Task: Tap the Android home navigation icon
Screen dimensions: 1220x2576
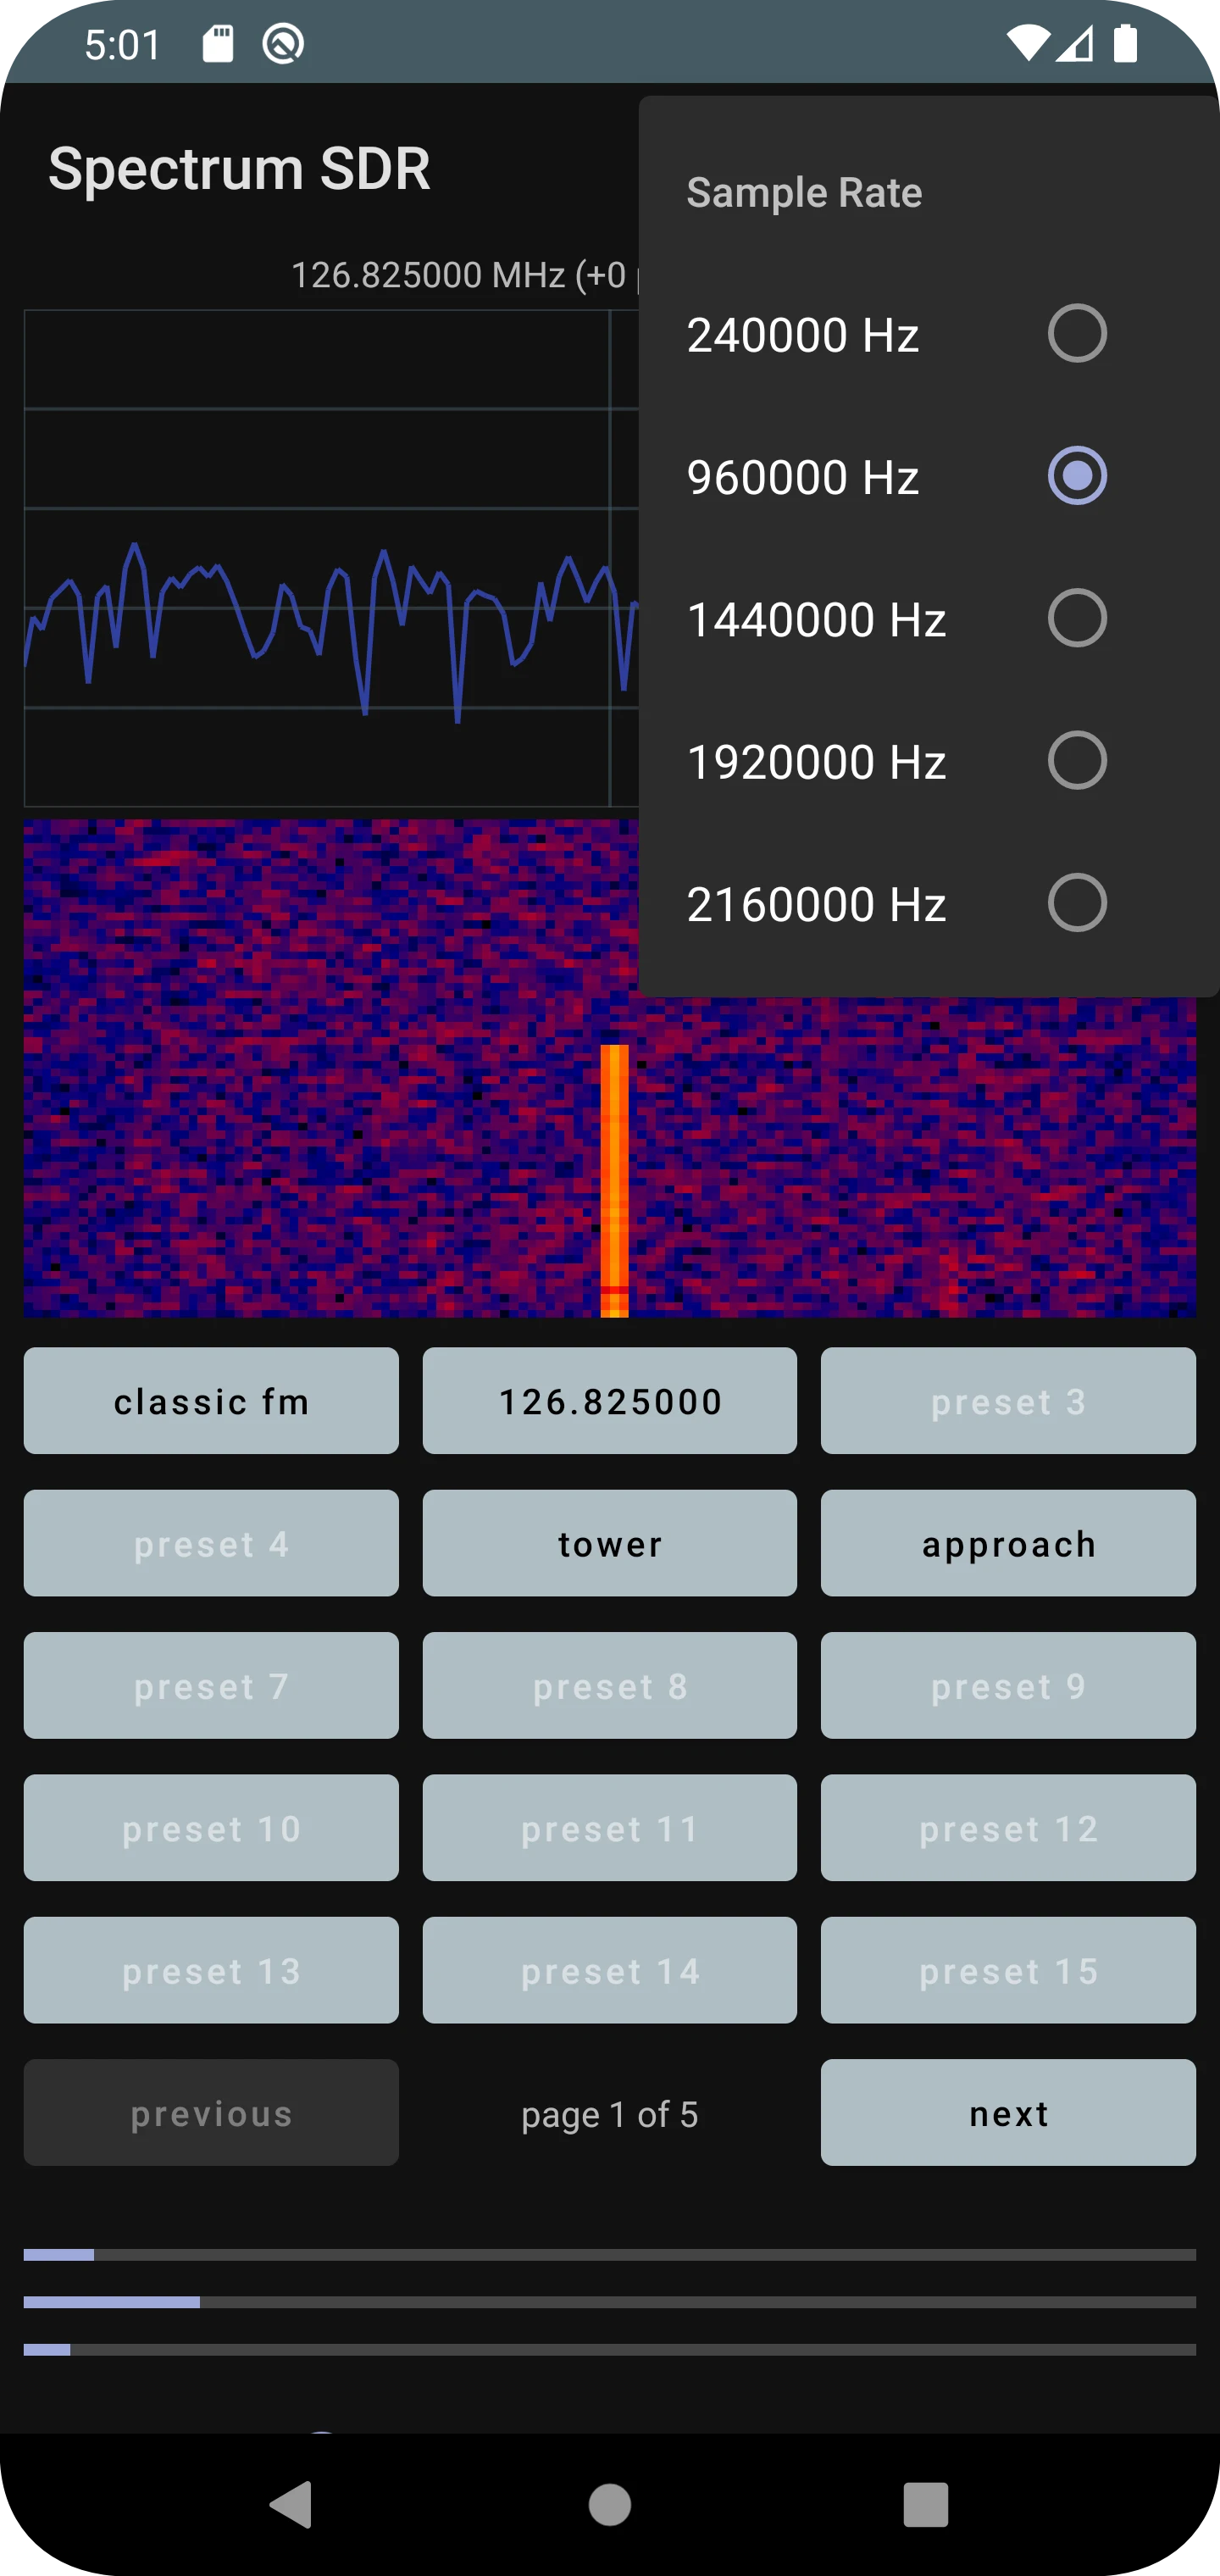Action: [x=610, y=2504]
